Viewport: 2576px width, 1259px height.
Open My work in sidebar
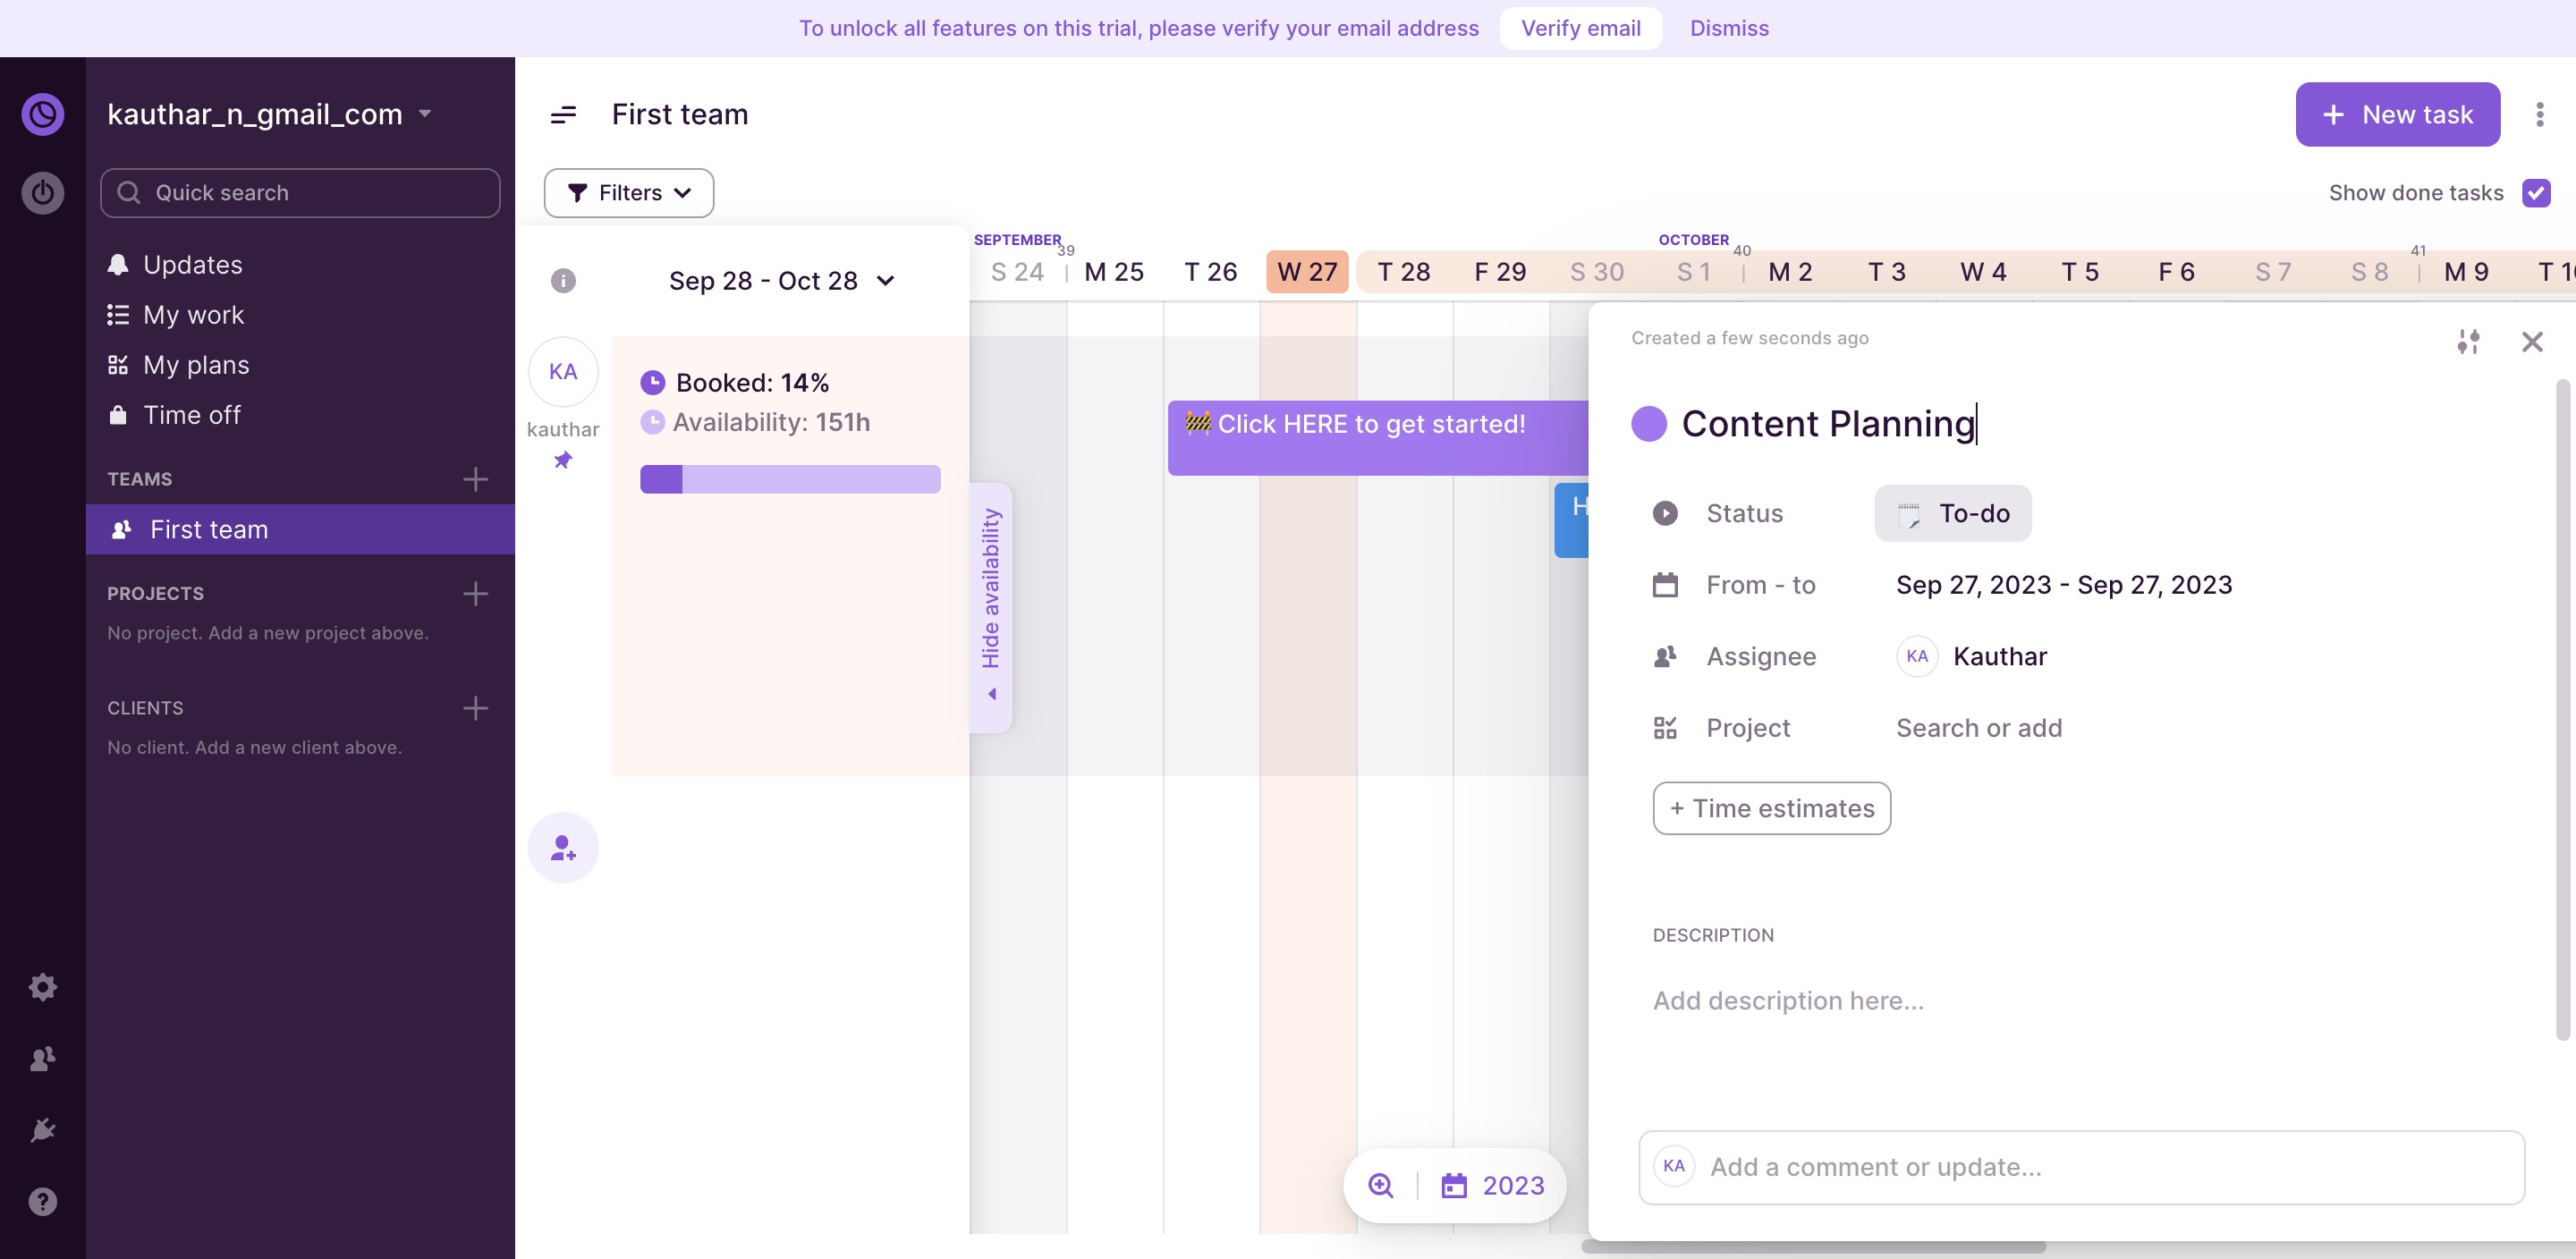pos(193,315)
